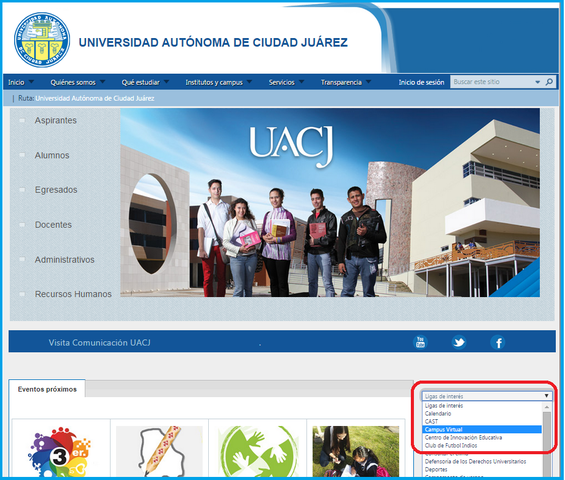Expand the Institutos y campus menu

[219, 82]
